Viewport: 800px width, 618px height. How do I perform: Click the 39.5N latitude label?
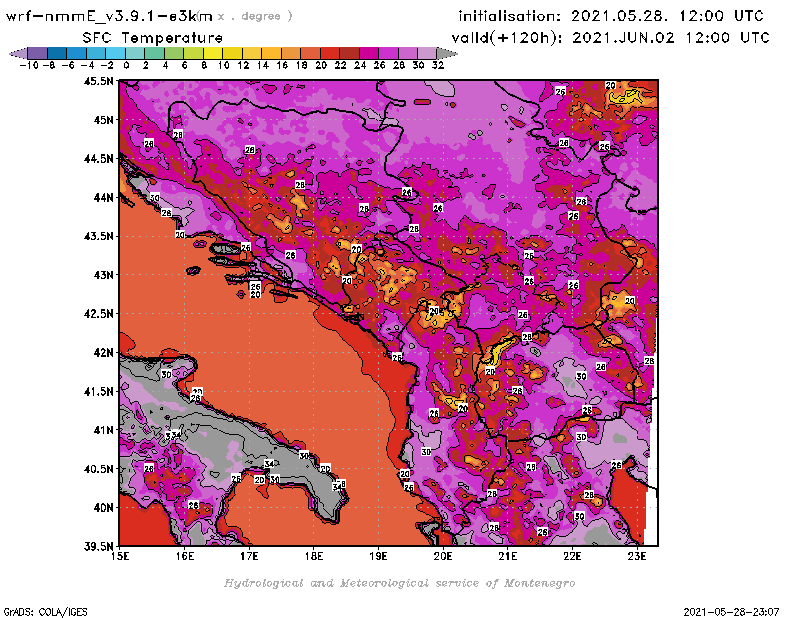pyautogui.click(x=98, y=547)
